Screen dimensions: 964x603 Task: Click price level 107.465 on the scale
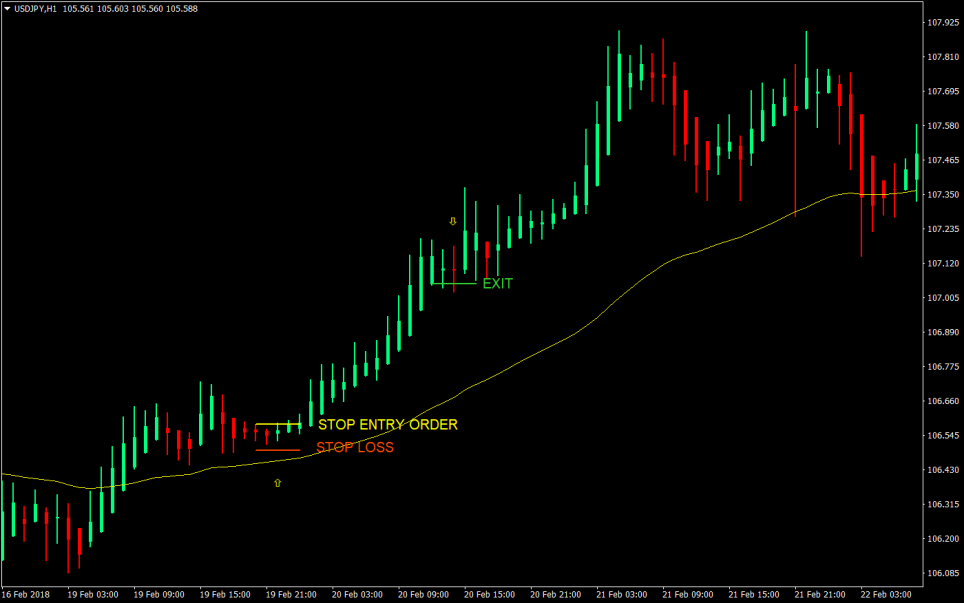(x=943, y=160)
